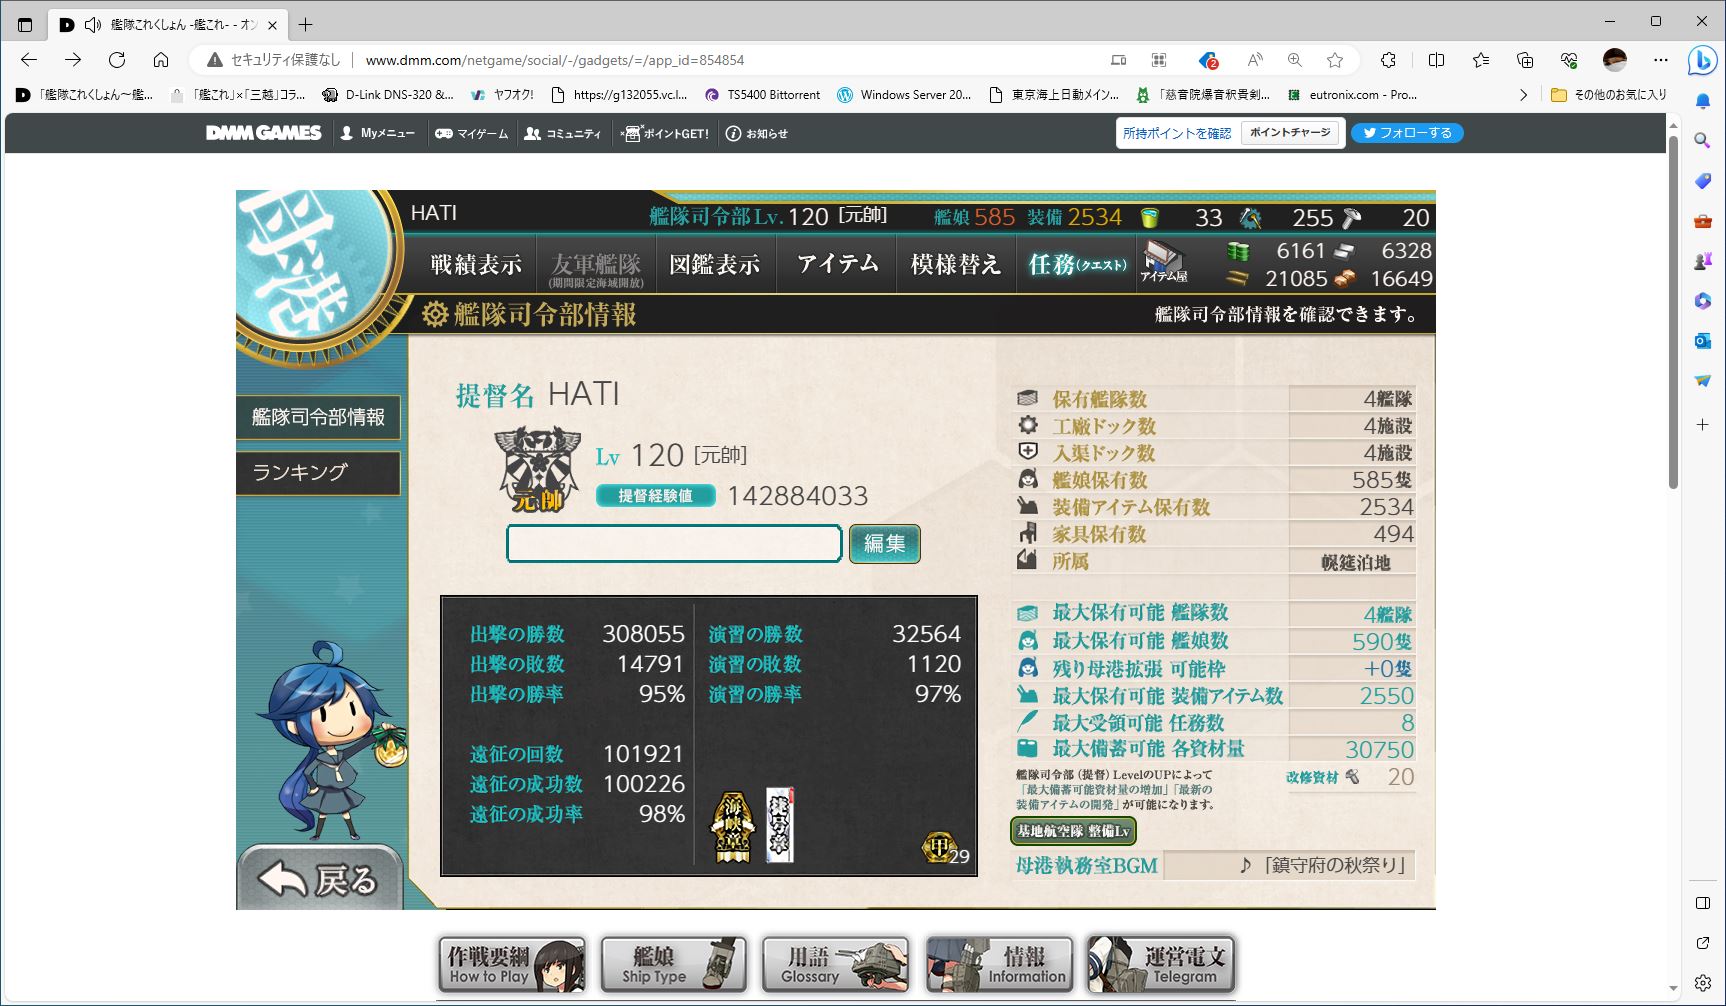Click the browser back arrow
Viewport: 1726px width, 1006px height.
(x=28, y=60)
